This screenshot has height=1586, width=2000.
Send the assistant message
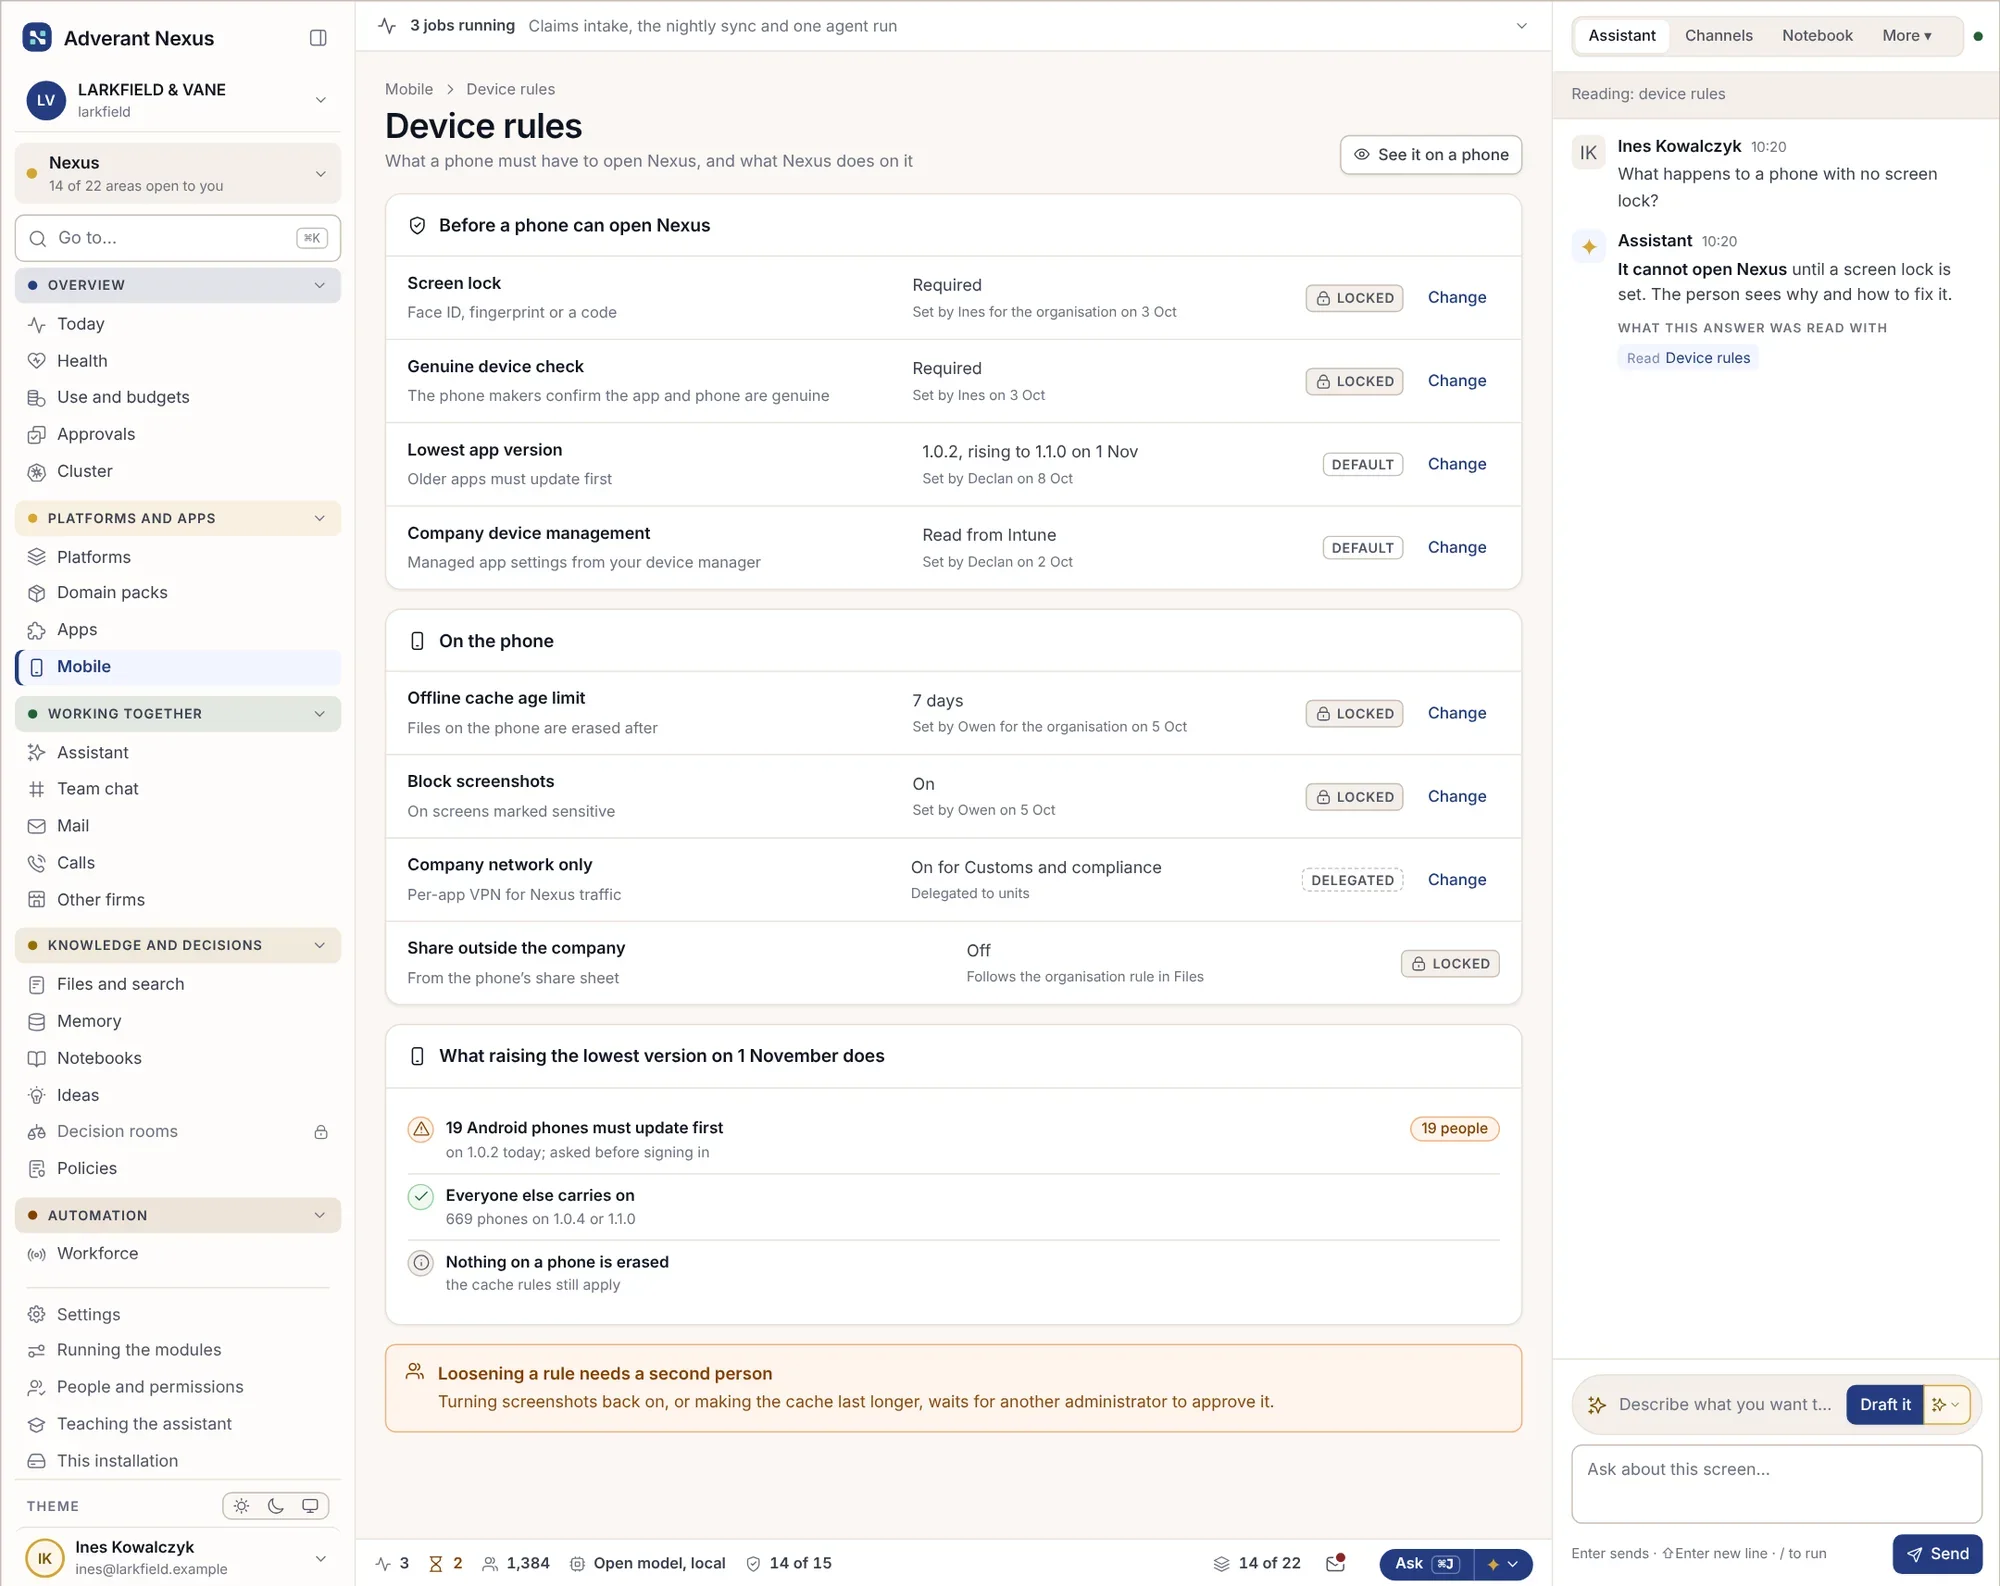coord(1937,1554)
